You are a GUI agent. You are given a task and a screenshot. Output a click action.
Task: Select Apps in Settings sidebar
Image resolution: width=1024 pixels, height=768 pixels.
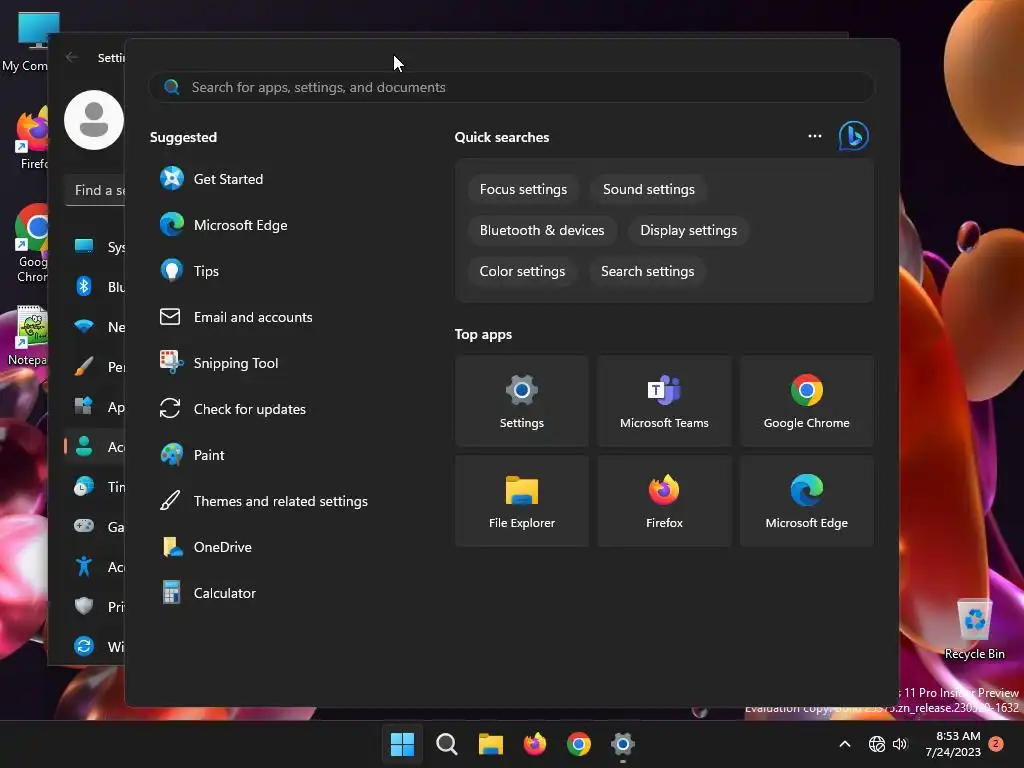click(x=95, y=407)
